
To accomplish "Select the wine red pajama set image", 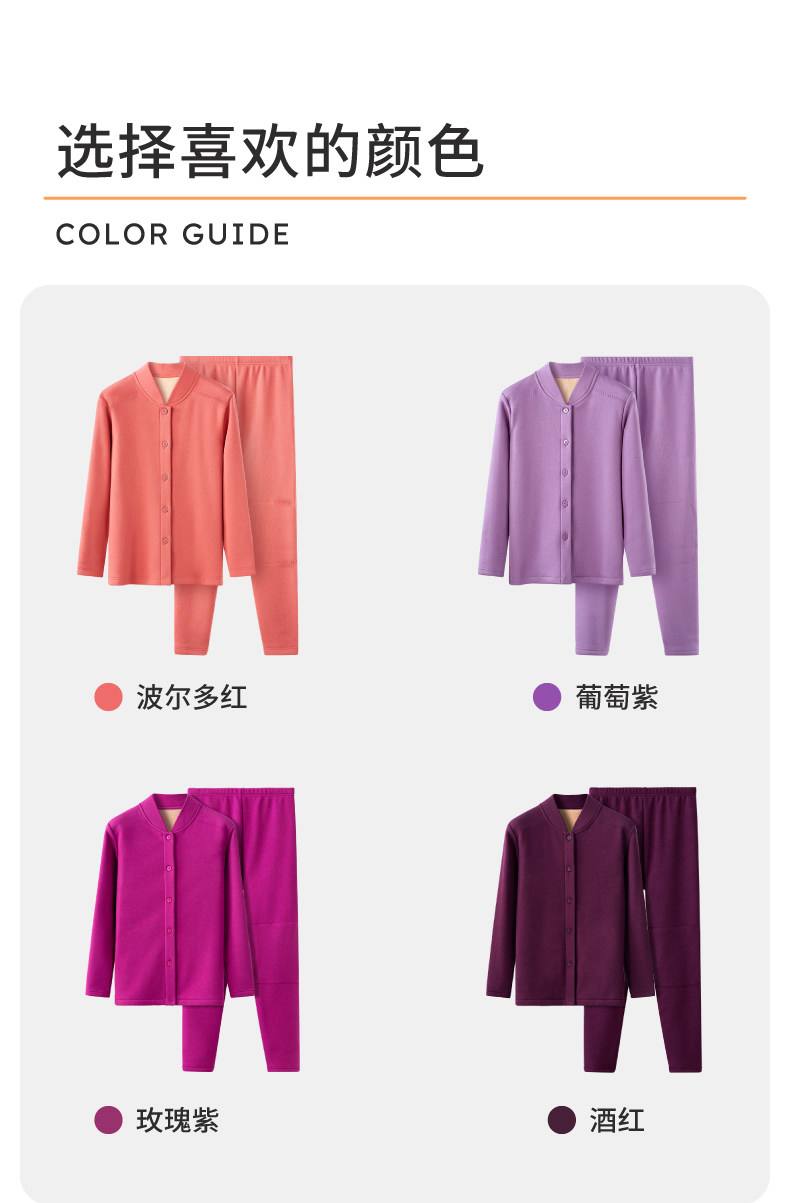I will point(593,930).
